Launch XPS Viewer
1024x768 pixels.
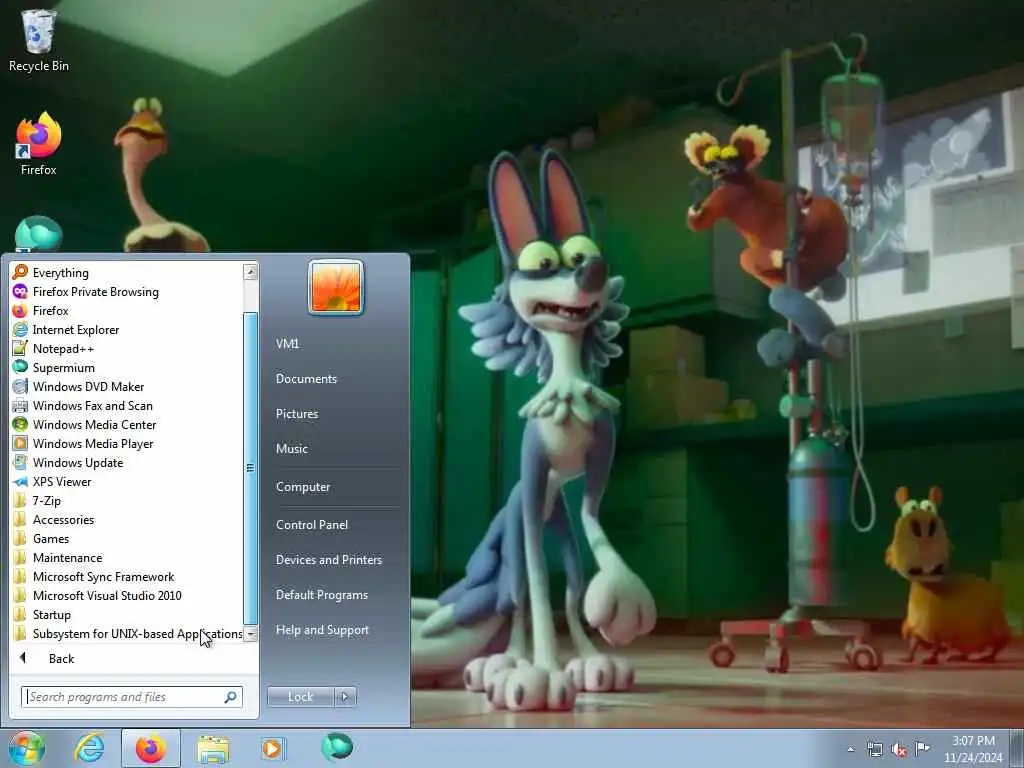62,481
